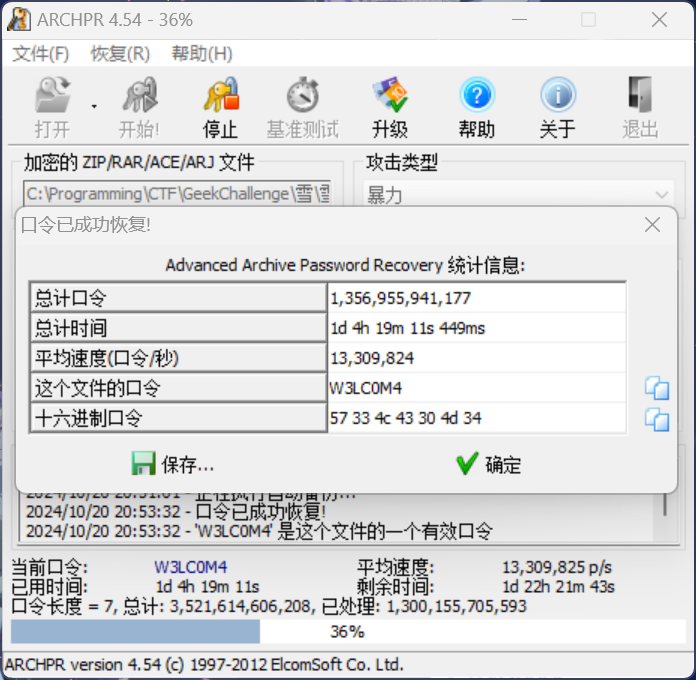Close the password recovered dialog
Screen dimensions: 696x680
652,225
